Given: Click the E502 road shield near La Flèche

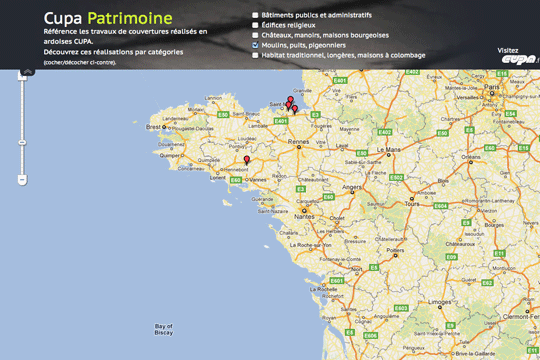Looking at the screenshot, I should point(396,177).
